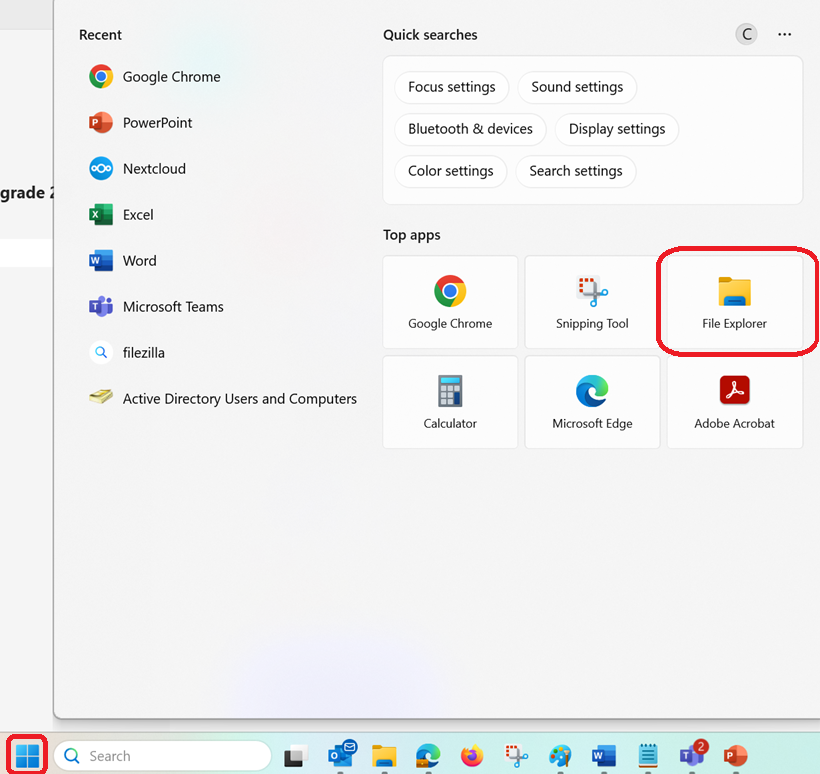Click the 'C' account avatar

pyautogui.click(x=746, y=35)
